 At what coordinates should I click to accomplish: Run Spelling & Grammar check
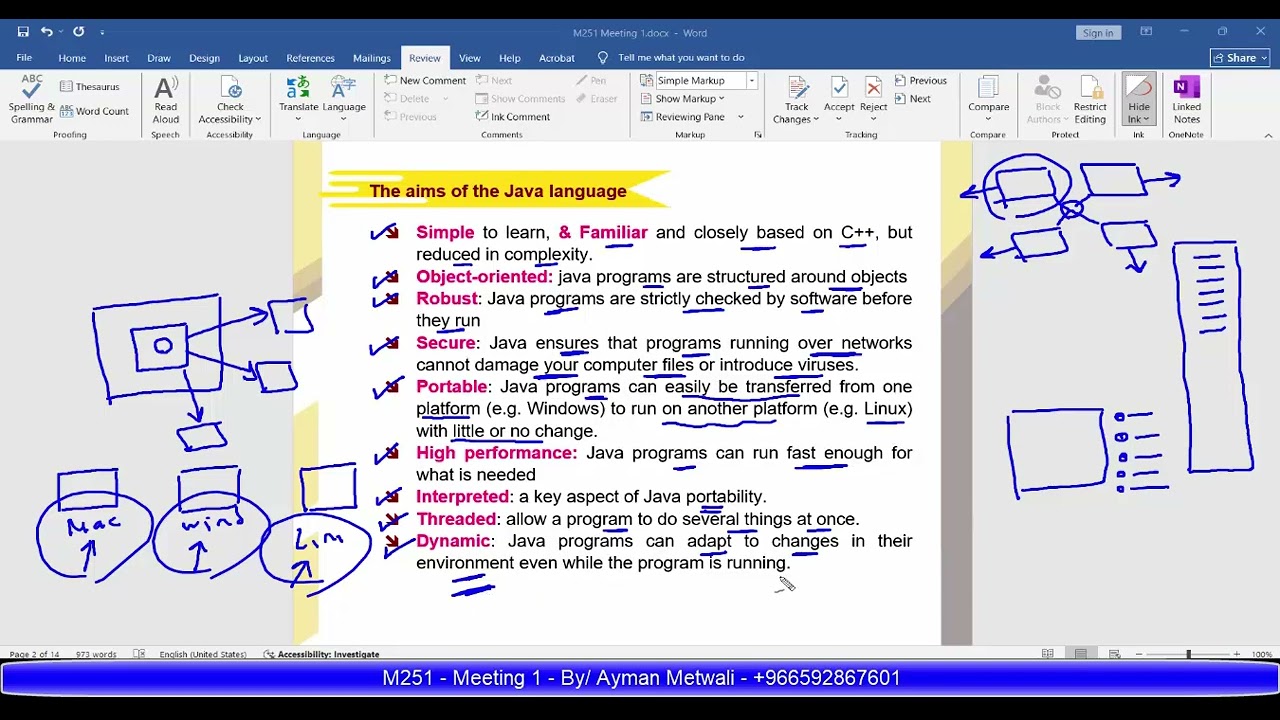31,100
